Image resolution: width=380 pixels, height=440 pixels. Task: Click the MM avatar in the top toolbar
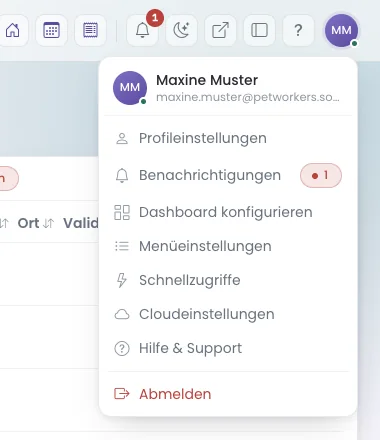[x=341, y=30]
